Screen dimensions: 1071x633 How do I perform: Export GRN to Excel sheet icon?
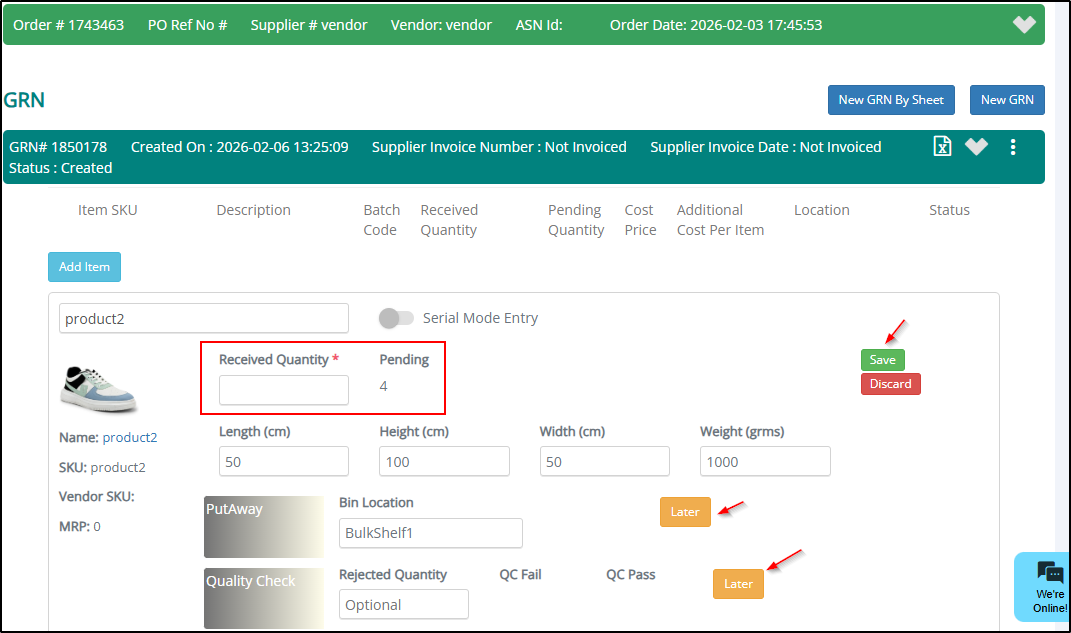[942, 147]
